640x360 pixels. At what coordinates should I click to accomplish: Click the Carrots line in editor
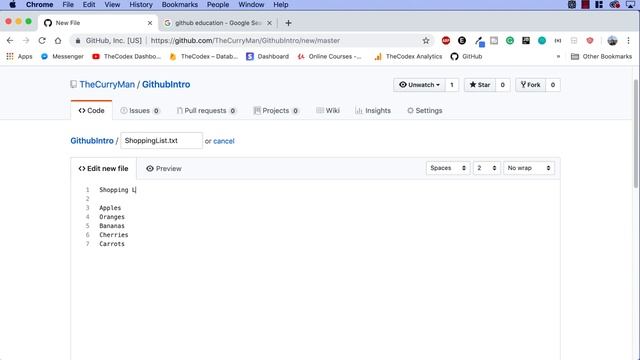click(x=112, y=244)
